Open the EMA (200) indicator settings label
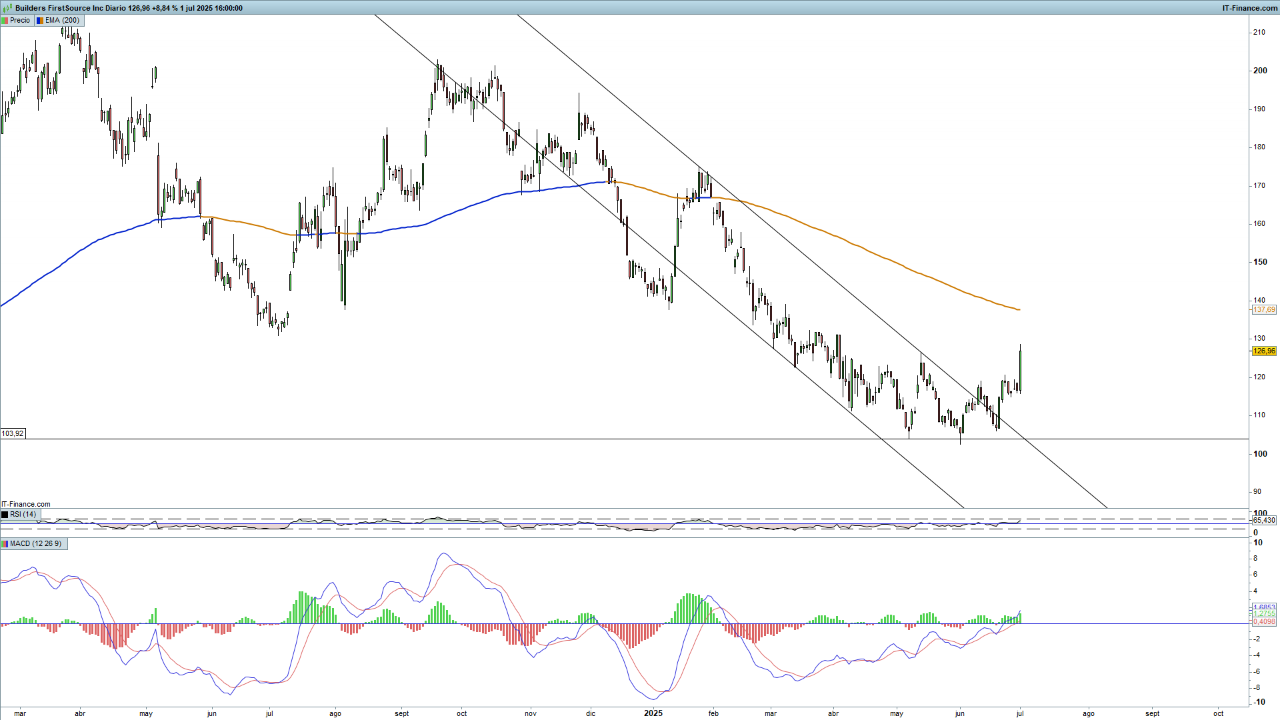The height and width of the screenshot is (720, 1280). pyautogui.click(x=62, y=20)
